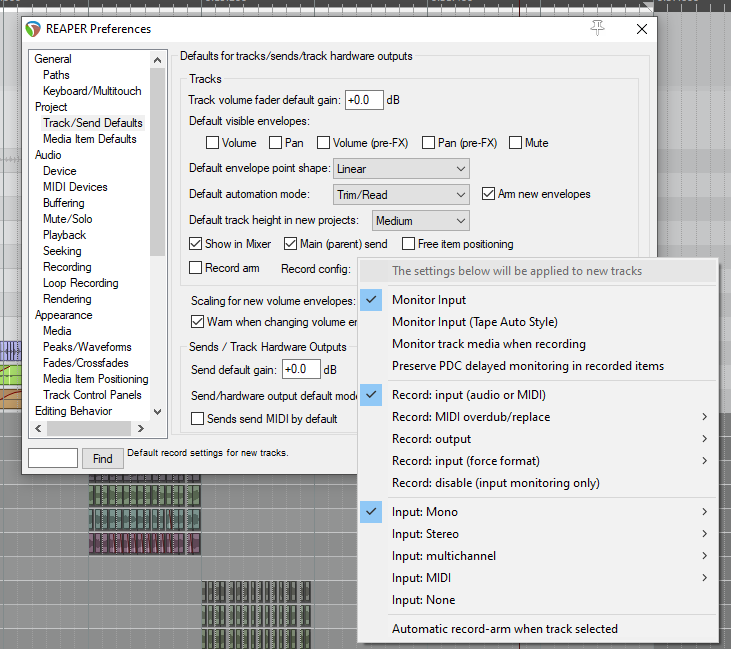Enable the Record arm checkbox
The height and width of the screenshot is (649, 731).
[x=196, y=268]
